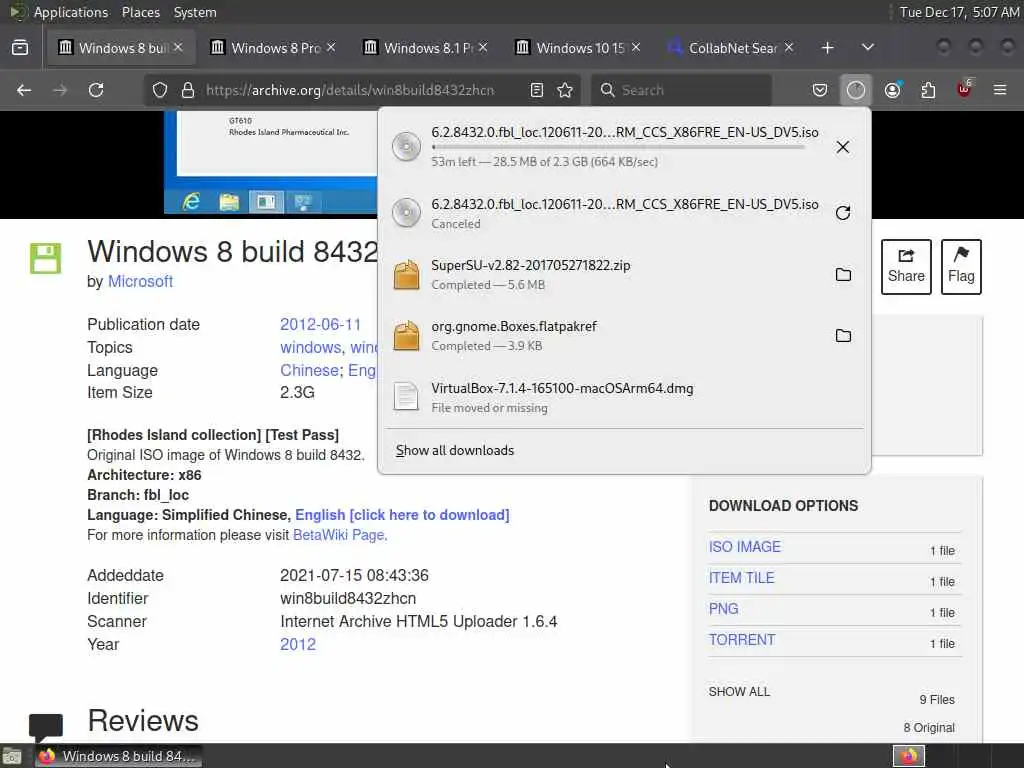Show SuperSU zip in folder

pyautogui.click(x=843, y=274)
